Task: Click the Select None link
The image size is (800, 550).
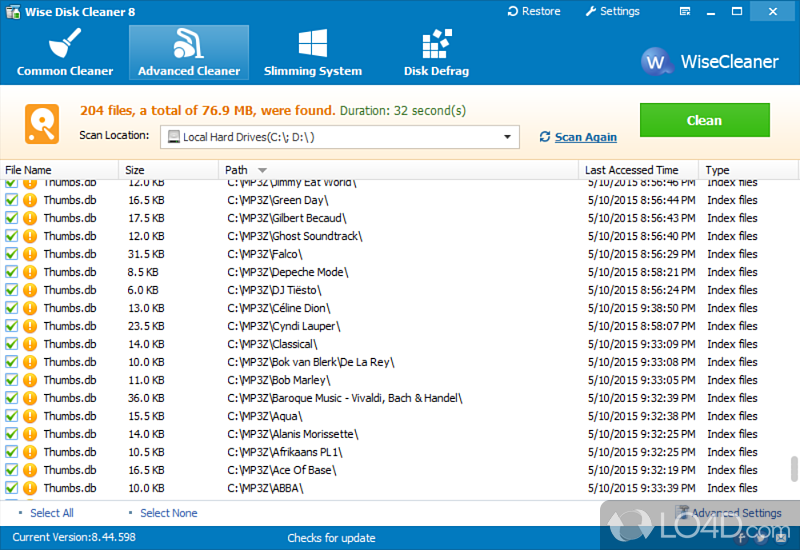Action: tap(168, 513)
